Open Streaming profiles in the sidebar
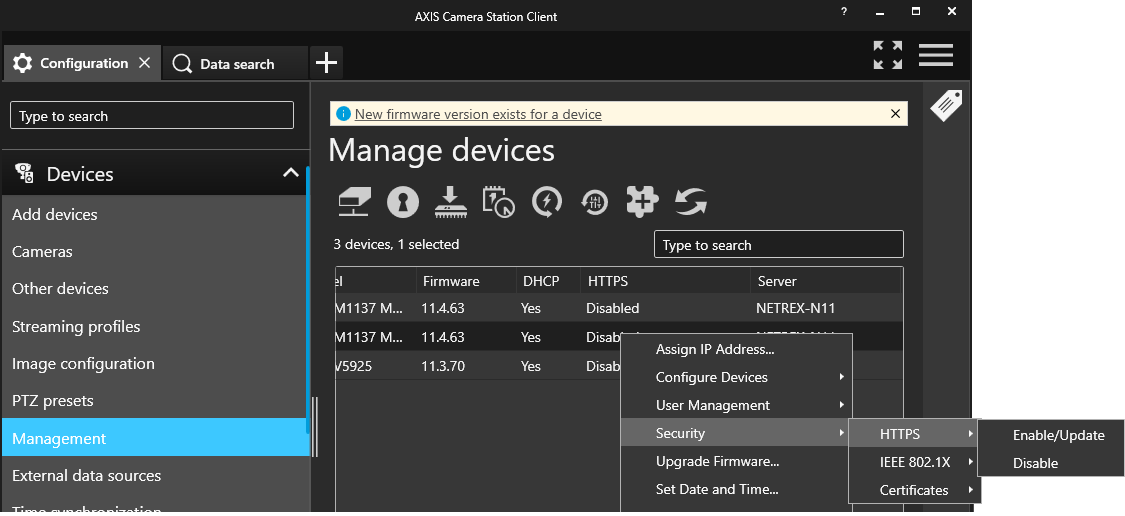1125x516 pixels. [x=154, y=326]
